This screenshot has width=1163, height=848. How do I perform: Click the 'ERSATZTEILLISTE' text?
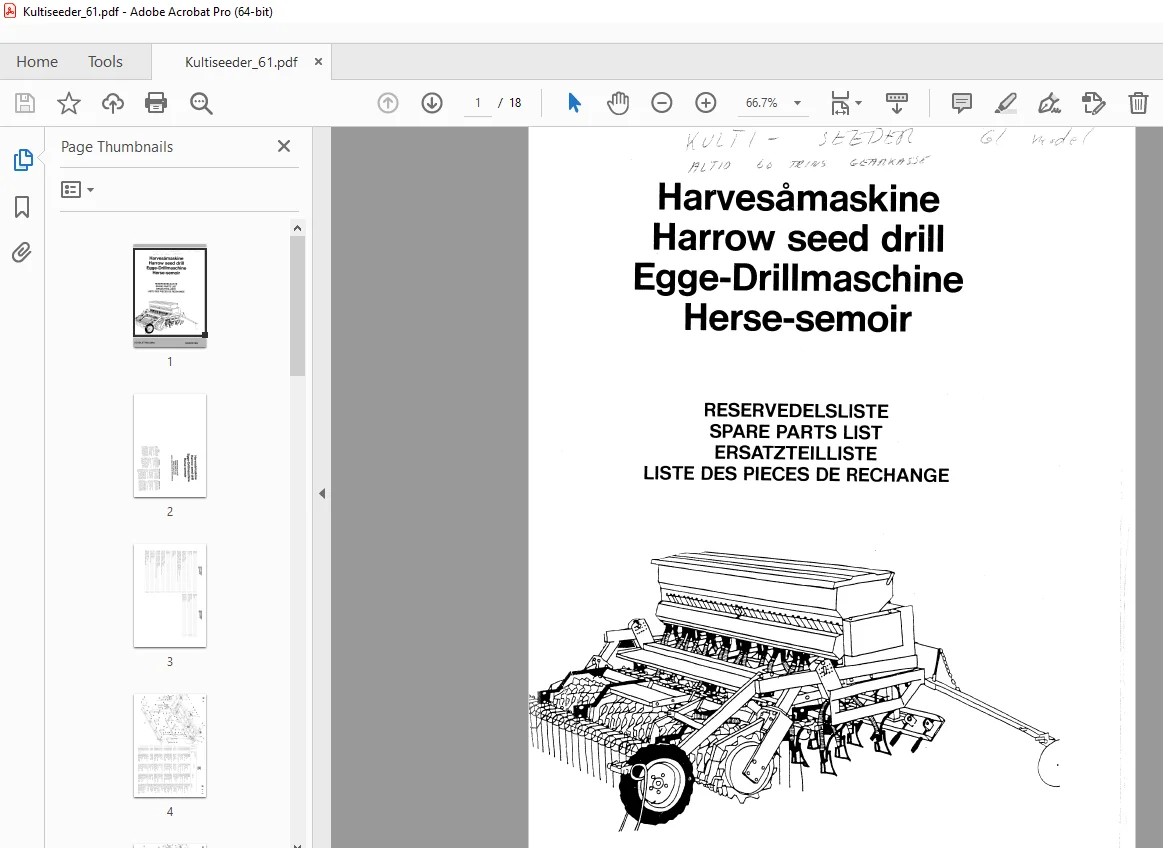(x=796, y=453)
